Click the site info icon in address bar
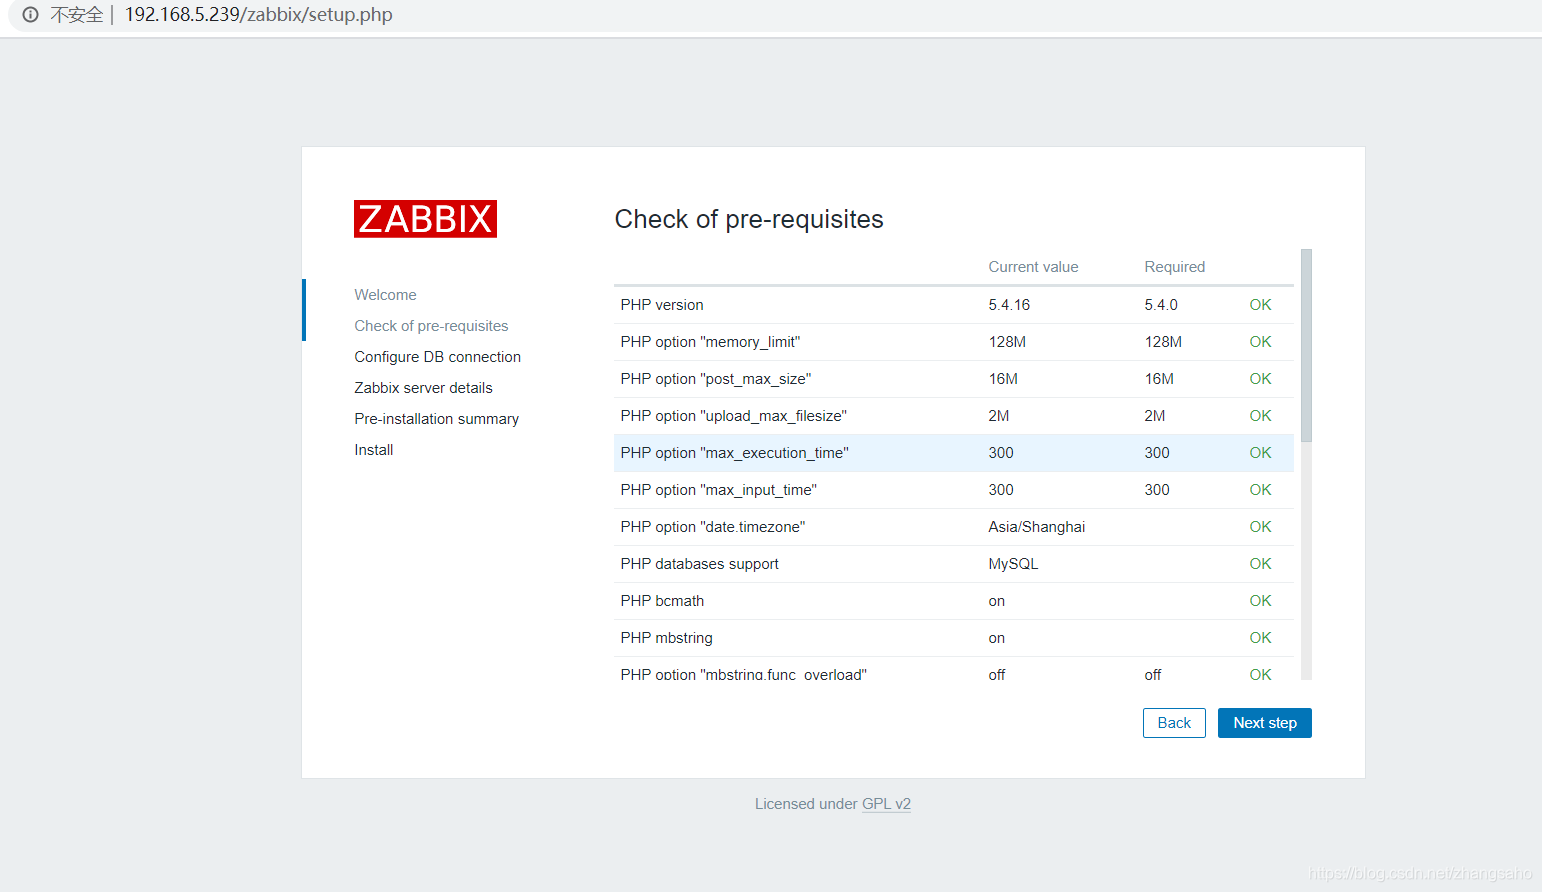Screen dimensions: 1542x892 31,15
